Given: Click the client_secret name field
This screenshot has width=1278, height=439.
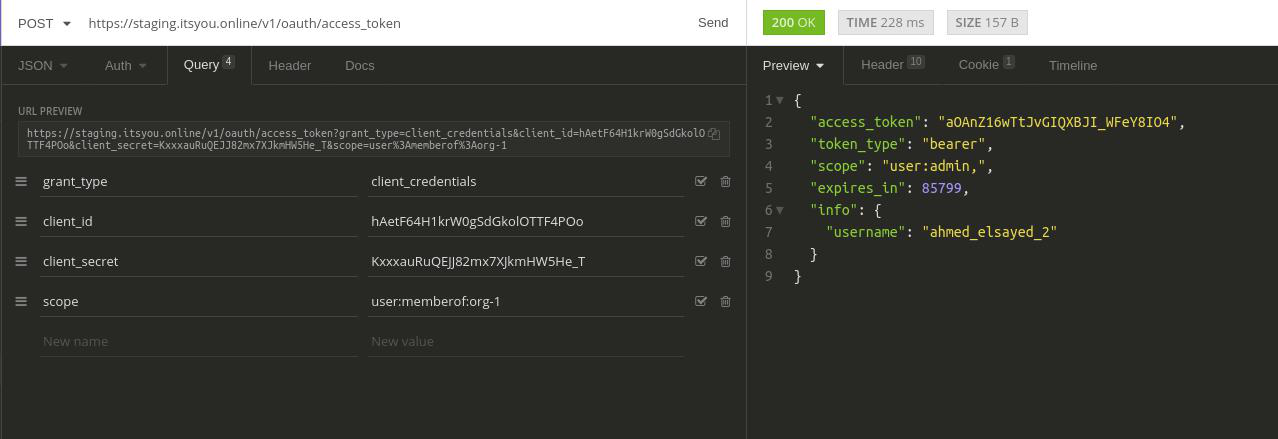Looking at the screenshot, I should [198, 261].
